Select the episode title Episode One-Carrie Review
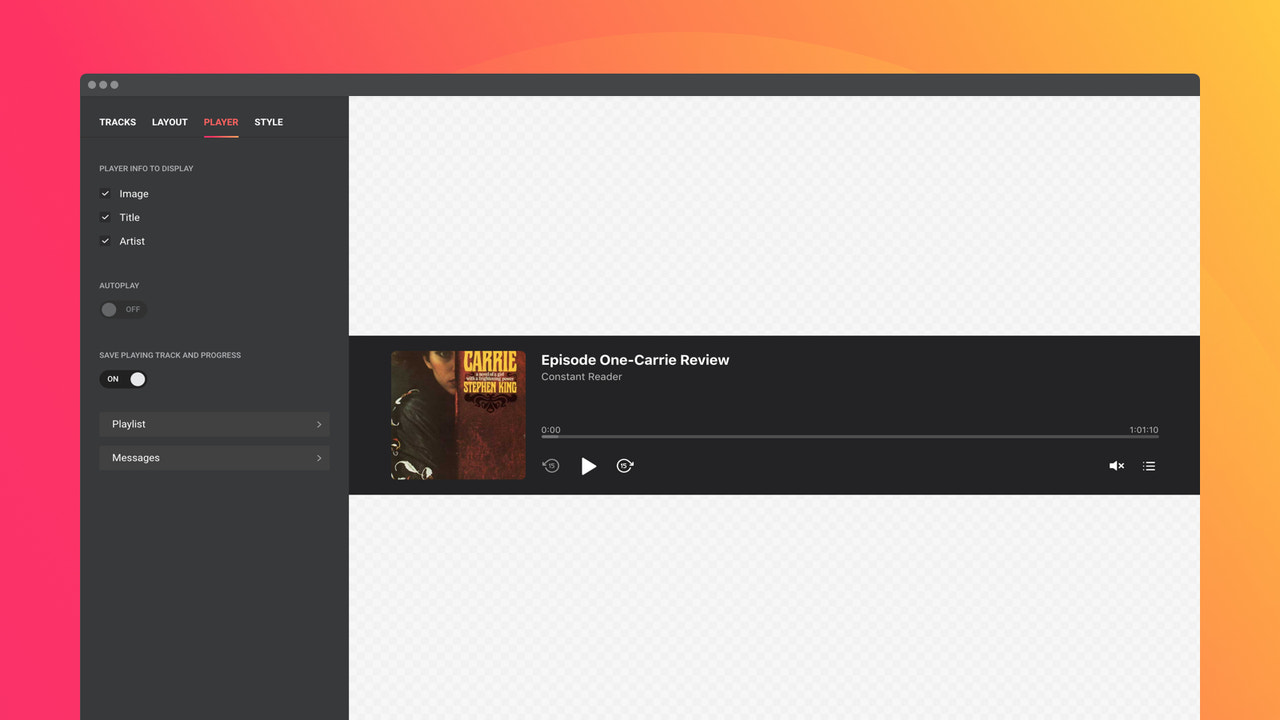Viewport: 1280px width, 720px height. pos(636,359)
